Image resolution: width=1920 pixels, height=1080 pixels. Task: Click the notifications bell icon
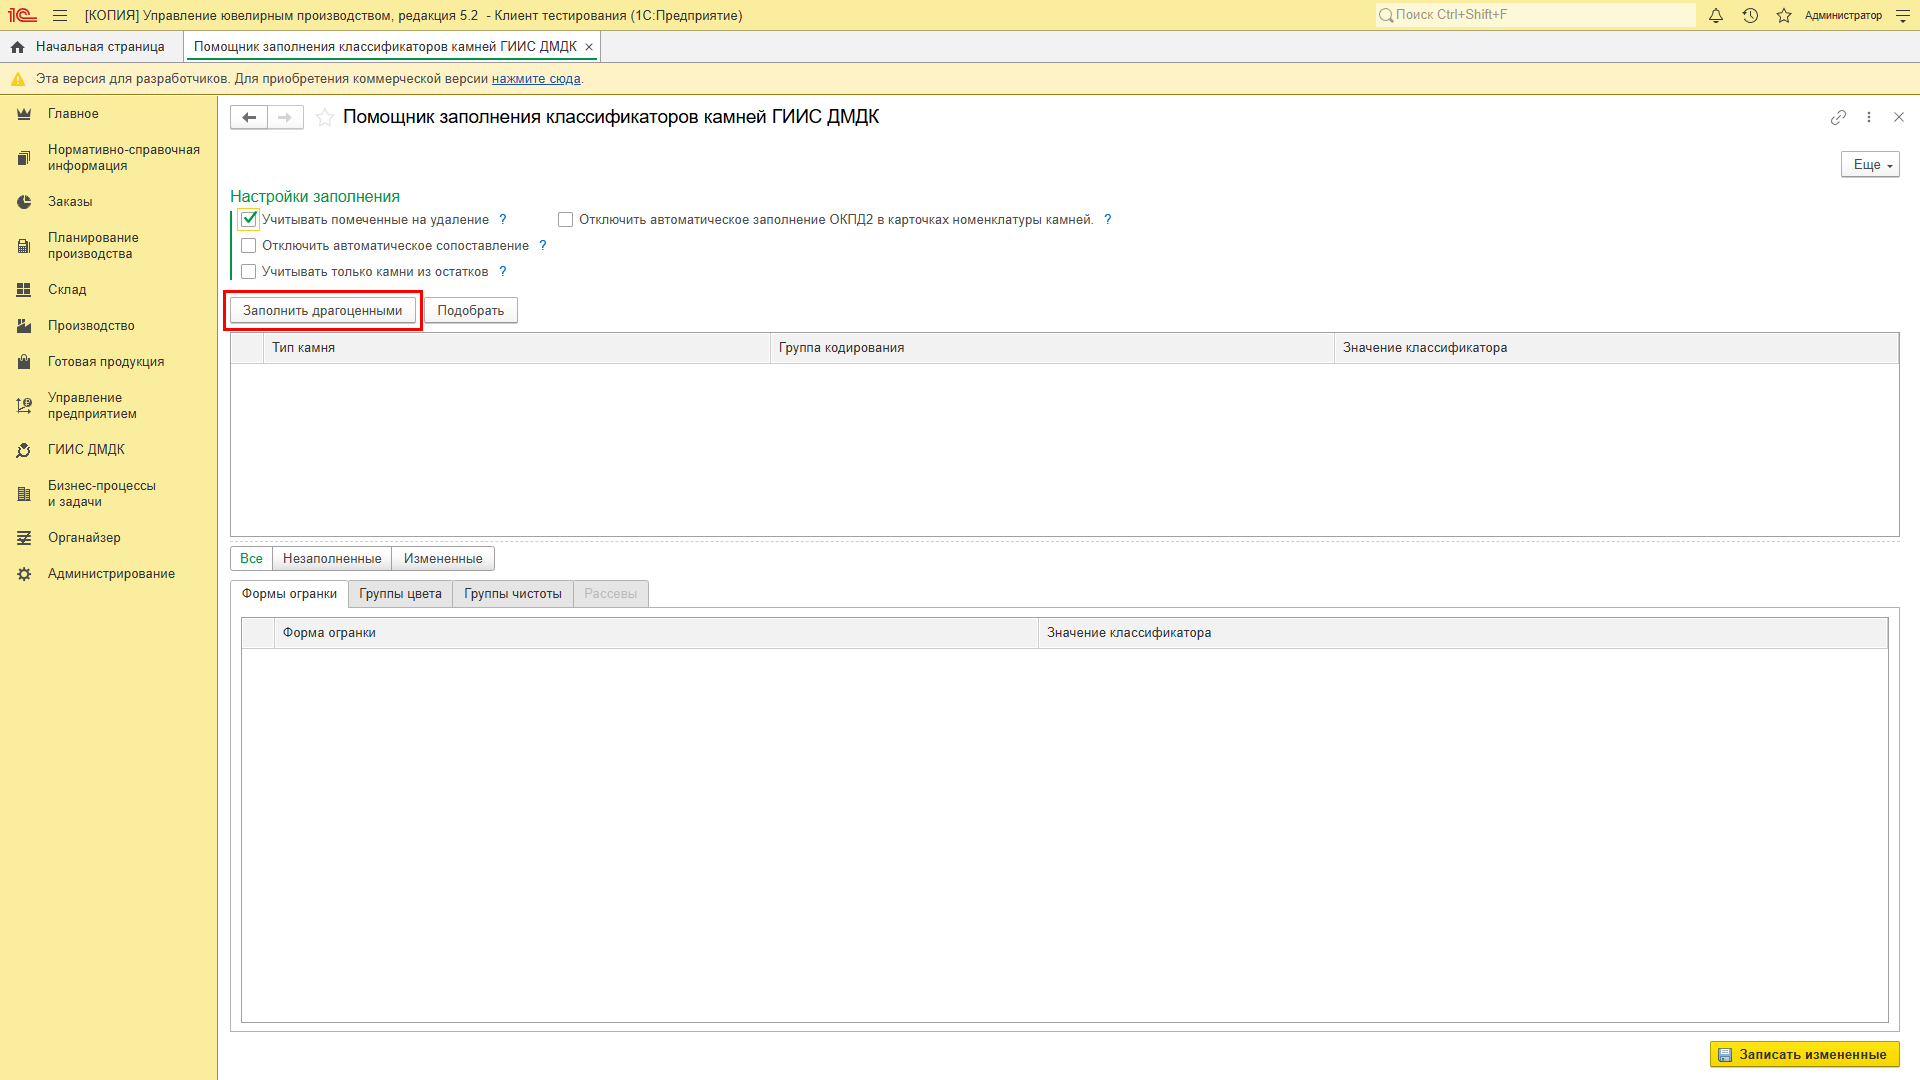coord(1716,15)
